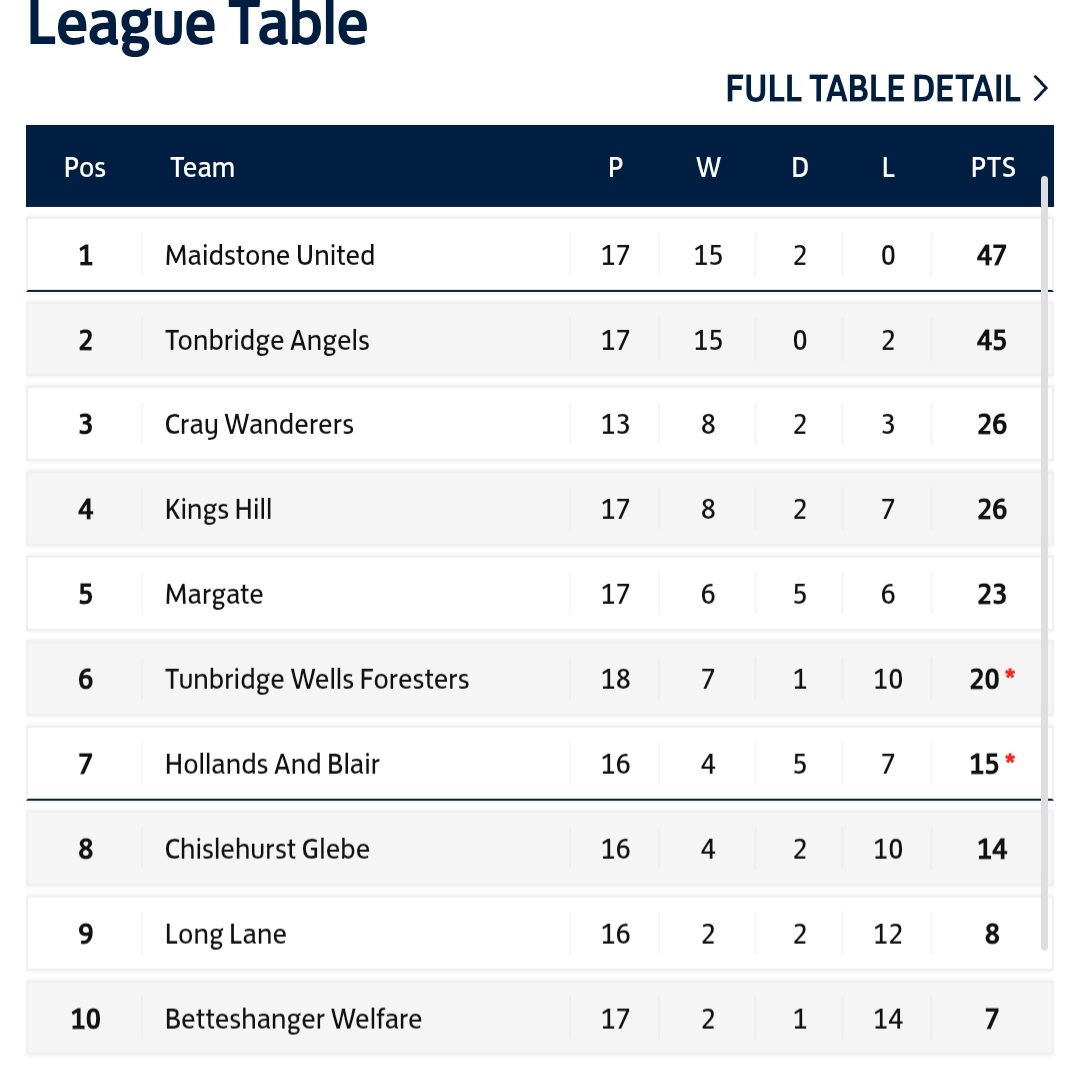Image resolution: width=1080 pixels, height=1079 pixels.
Task: Click Hollands And Blair team name
Action: tap(272, 765)
